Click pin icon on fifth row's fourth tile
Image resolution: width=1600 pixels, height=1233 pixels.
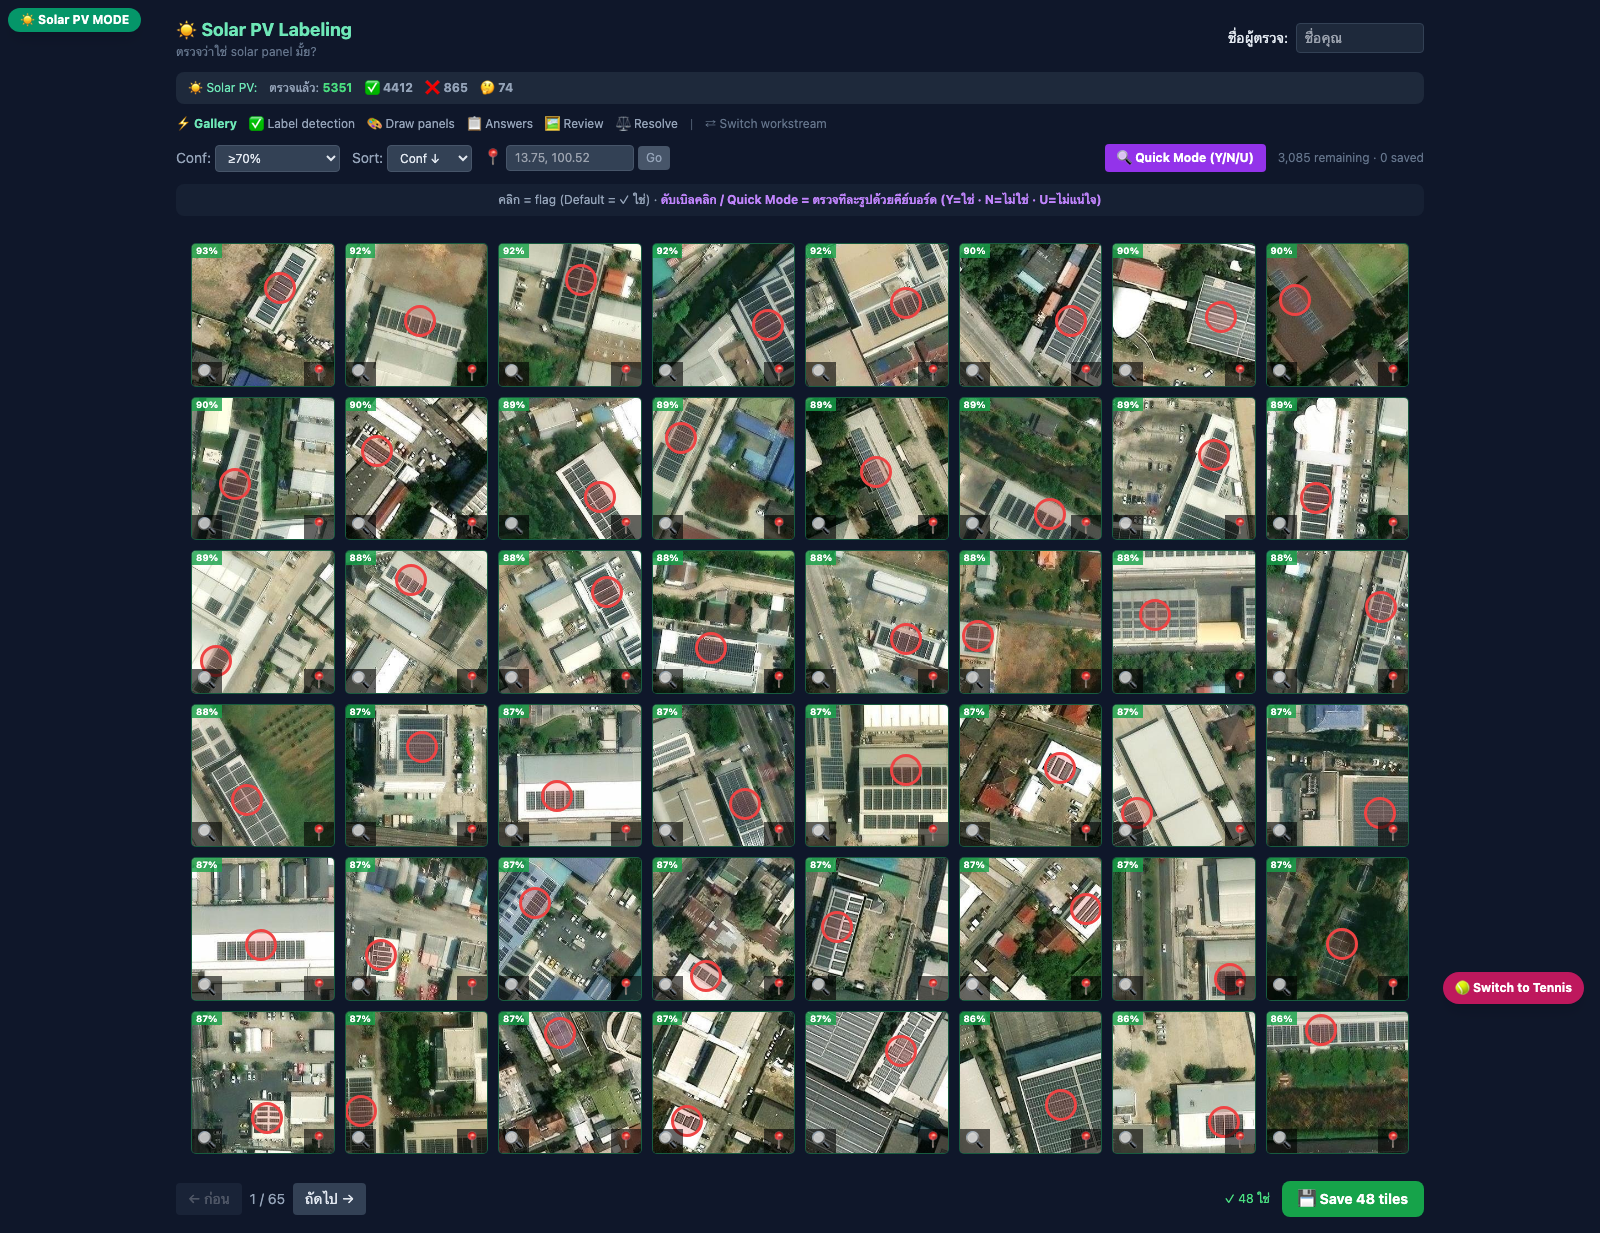[779, 987]
